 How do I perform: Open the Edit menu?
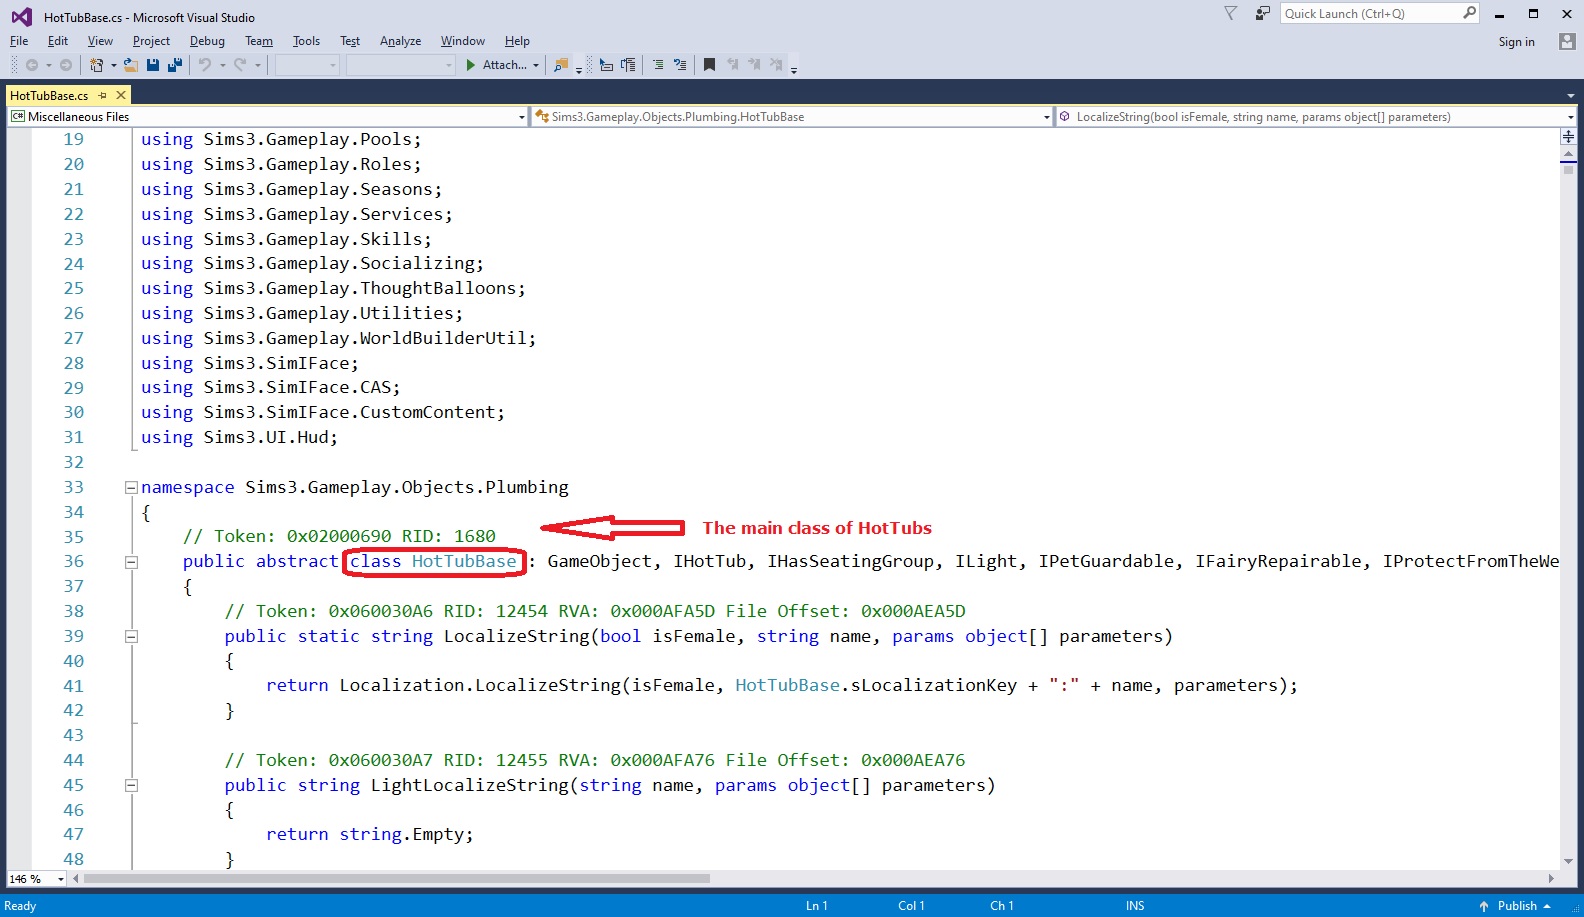pyautogui.click(x=58, y=41)
